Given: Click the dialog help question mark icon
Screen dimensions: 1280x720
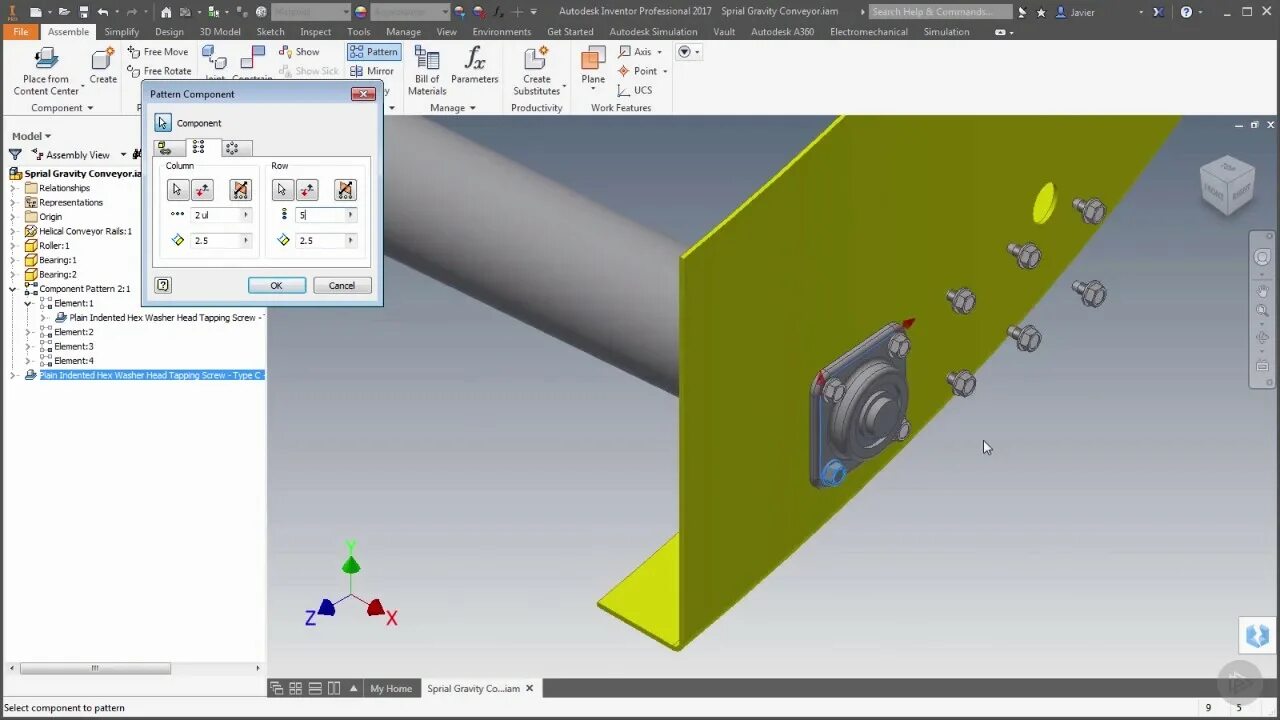Looking at the screenshot, I should click(163, 285).
